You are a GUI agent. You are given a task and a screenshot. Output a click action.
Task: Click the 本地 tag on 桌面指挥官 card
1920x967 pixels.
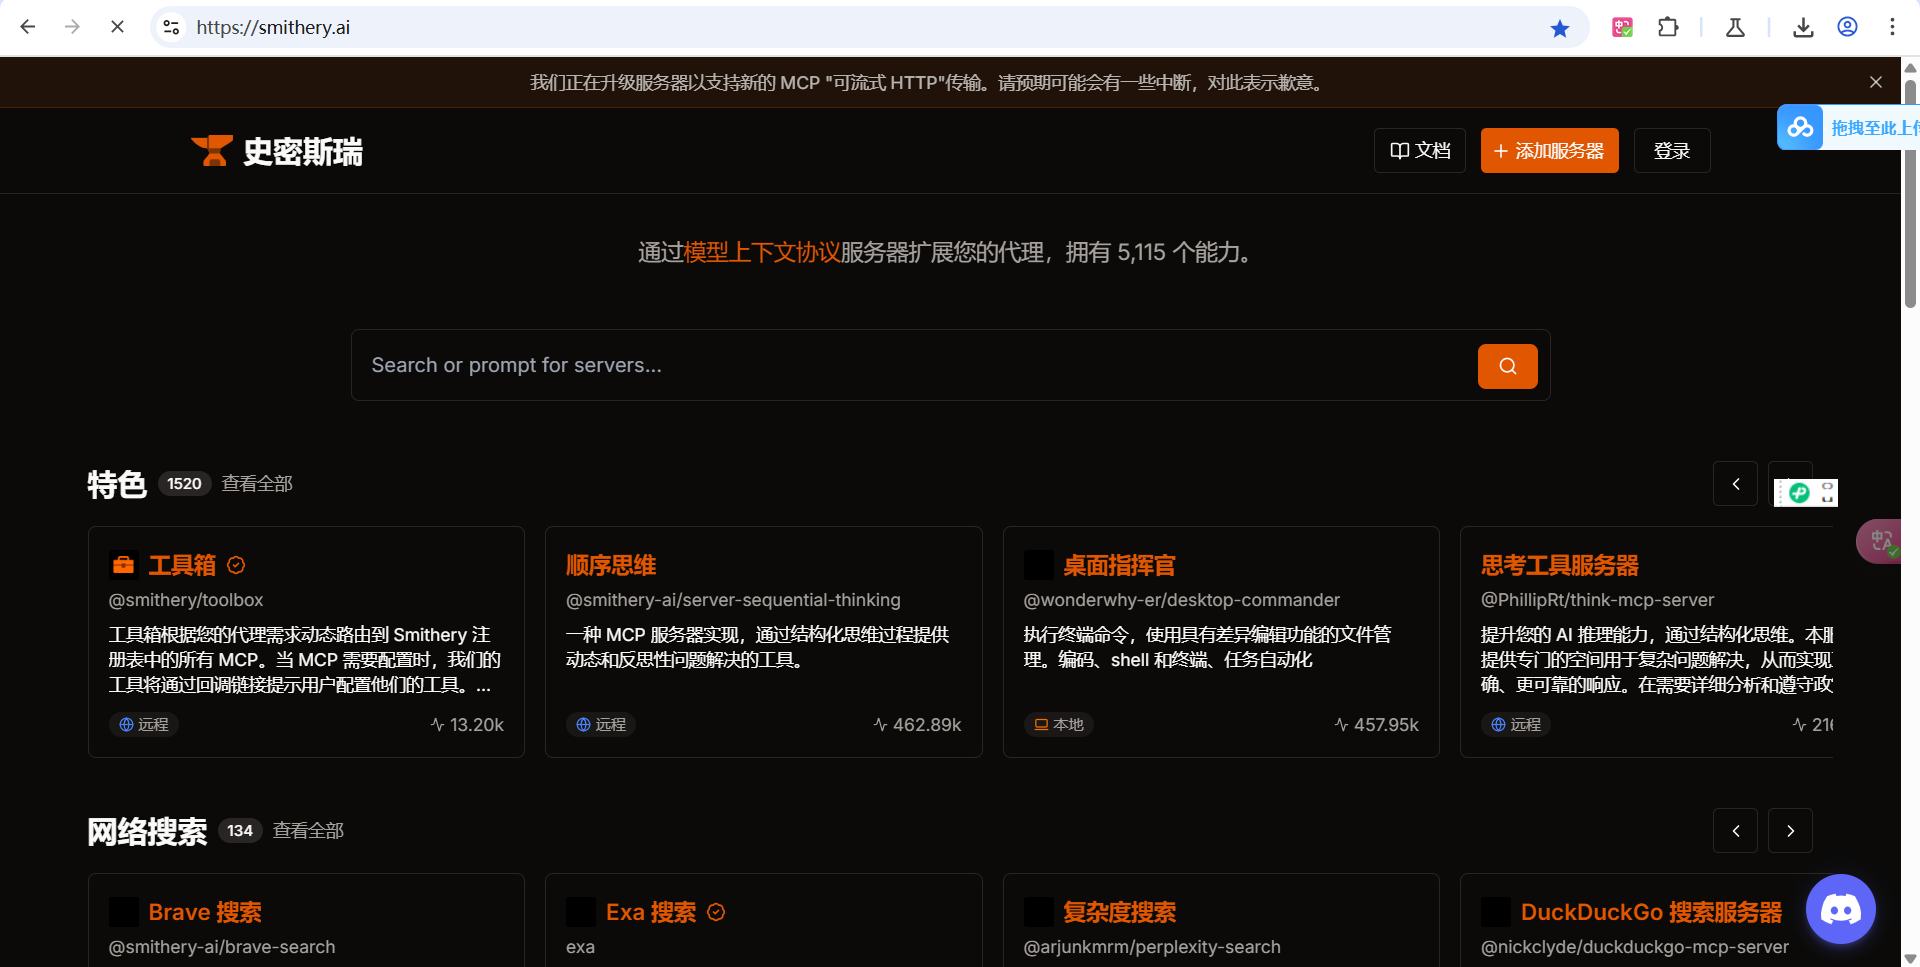(1059, 724)
